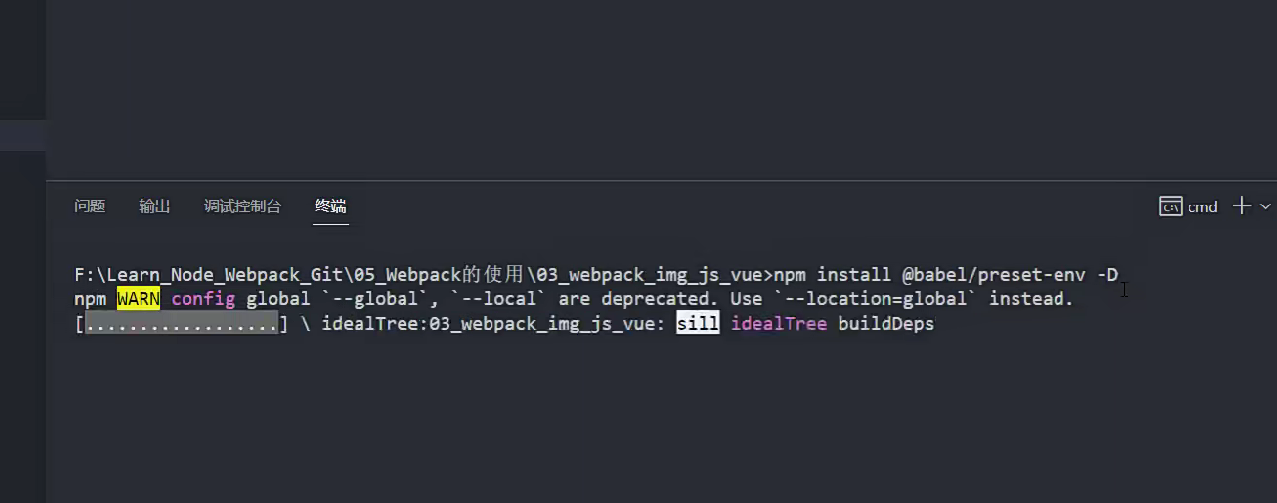Select the highlighted row in left sidebar

23,135
